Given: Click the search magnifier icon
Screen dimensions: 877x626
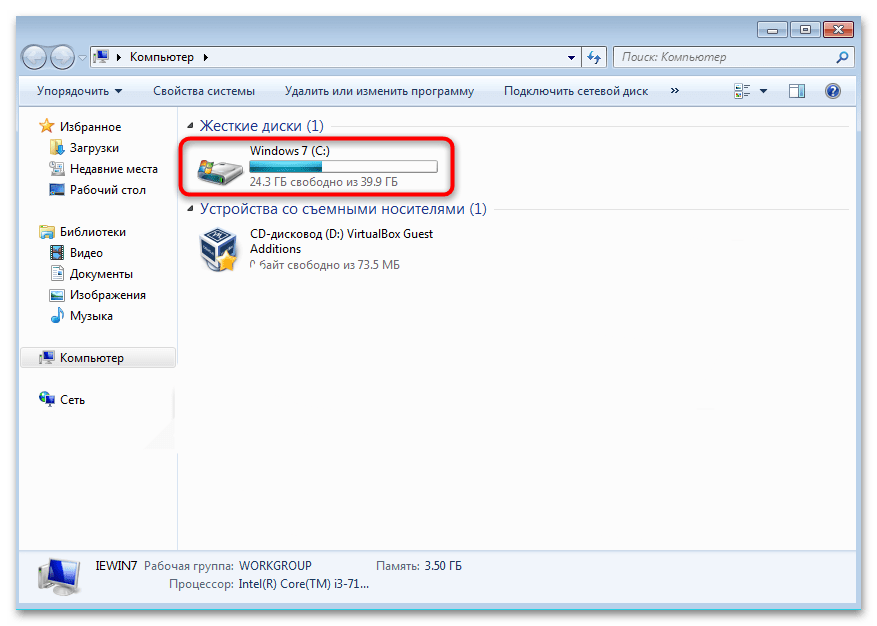Looking at the screenshot, I should click(842, 57).
